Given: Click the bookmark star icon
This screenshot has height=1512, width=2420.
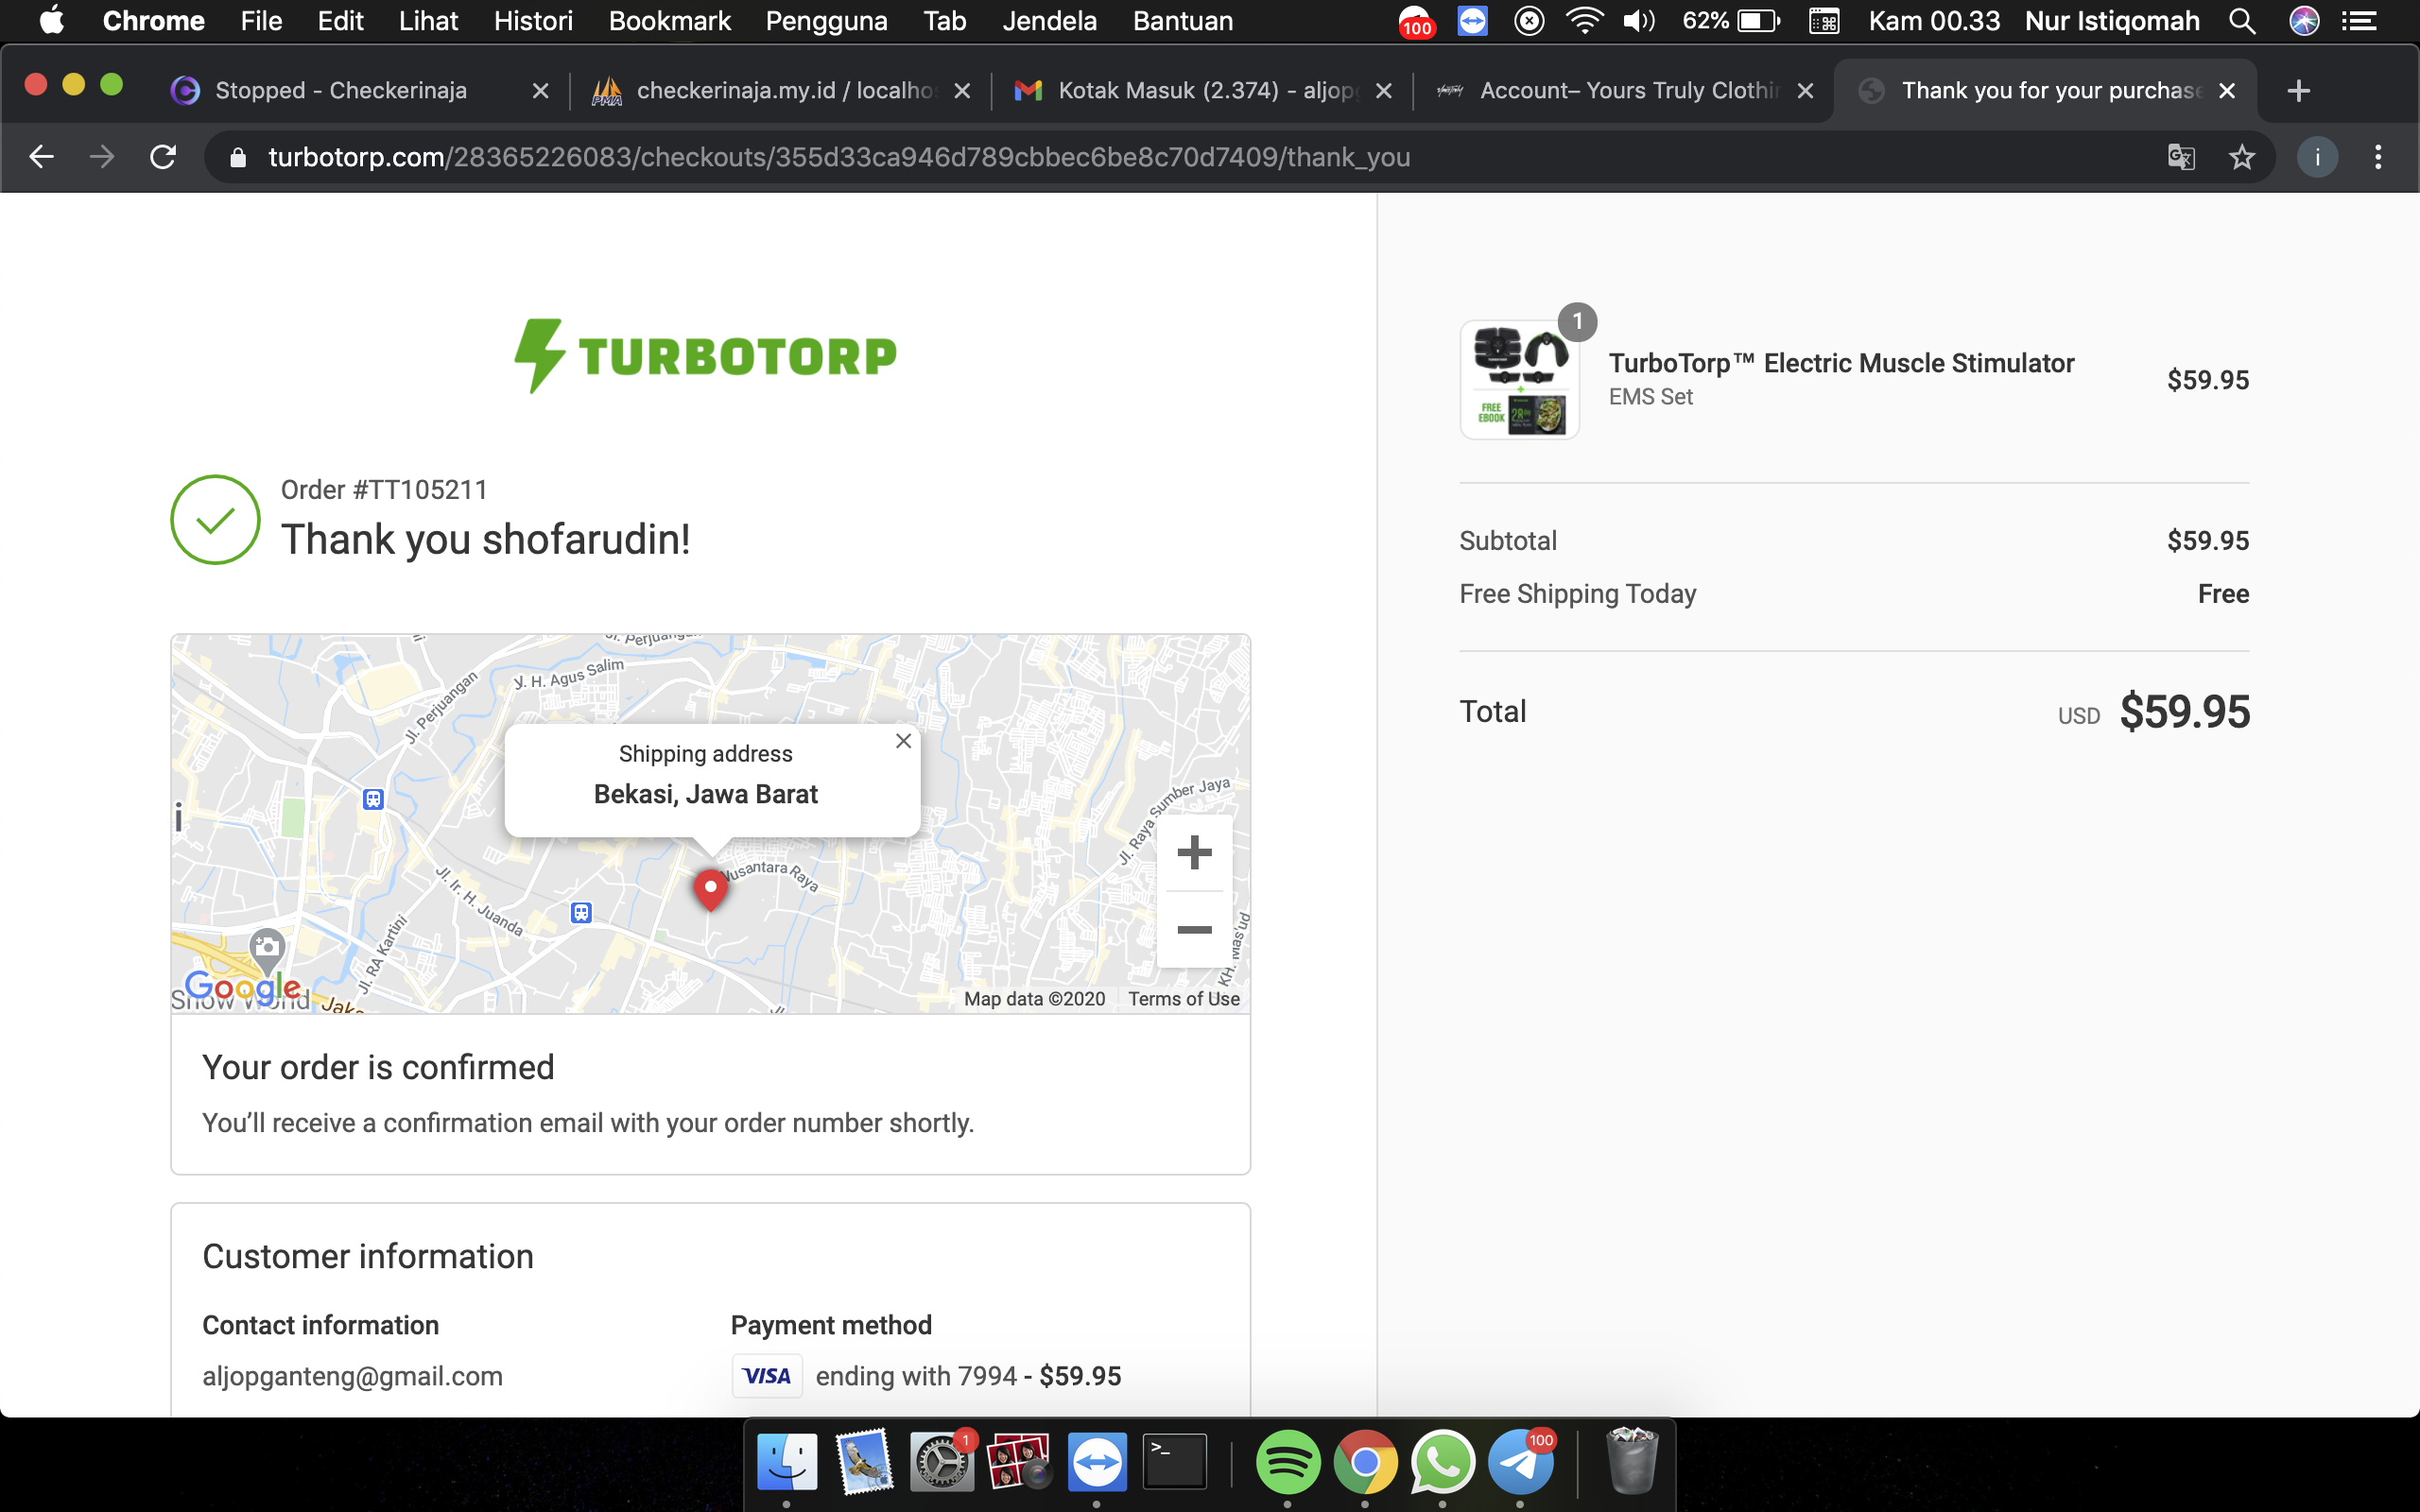Looking at the screenshot, I should (2242, 157).
